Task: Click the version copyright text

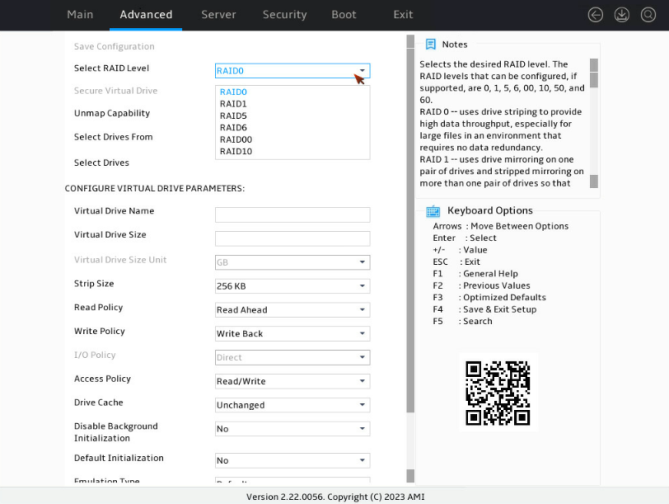Action: (x=335, y=497)
